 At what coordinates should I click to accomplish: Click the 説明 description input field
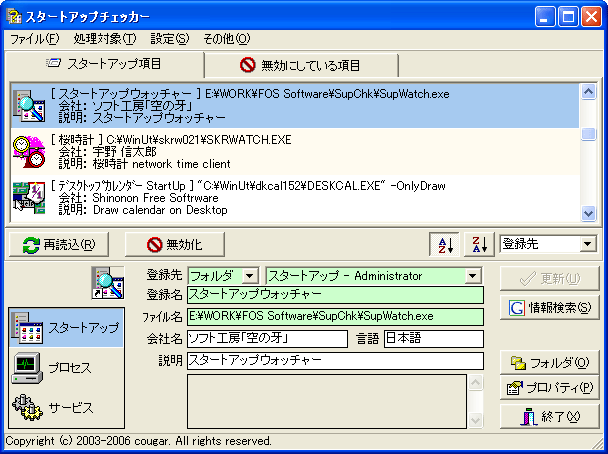tap(335, 361)
